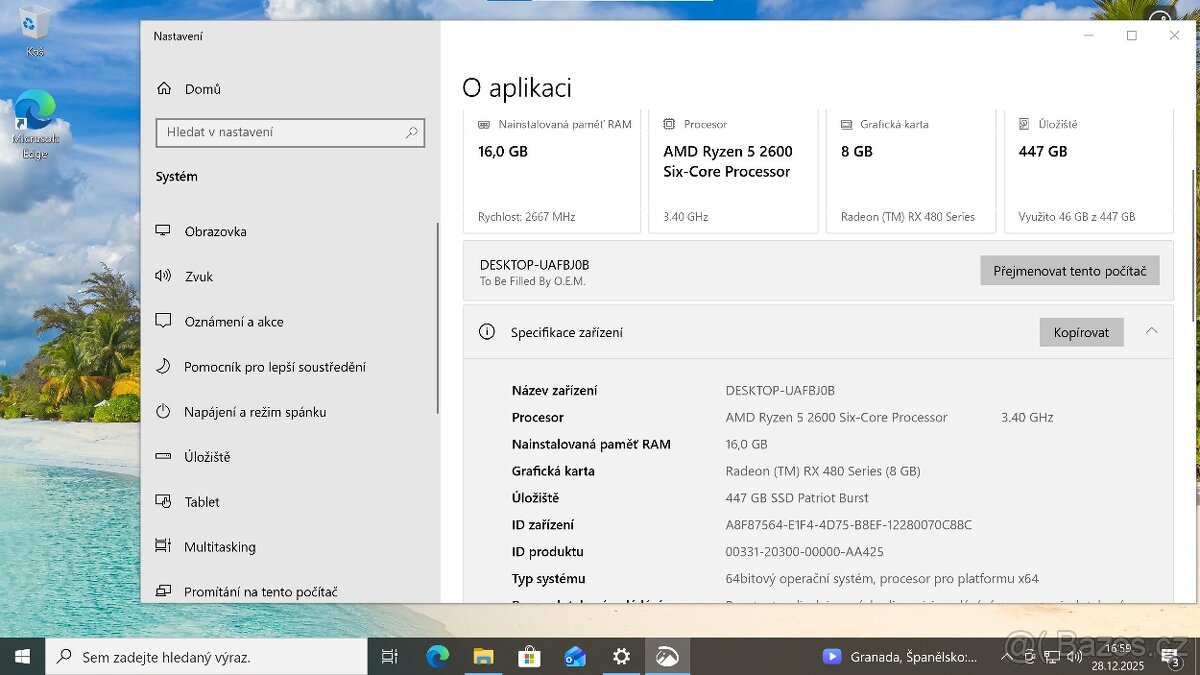Collapse the Specifikace zařízení section

[1151, 331]
